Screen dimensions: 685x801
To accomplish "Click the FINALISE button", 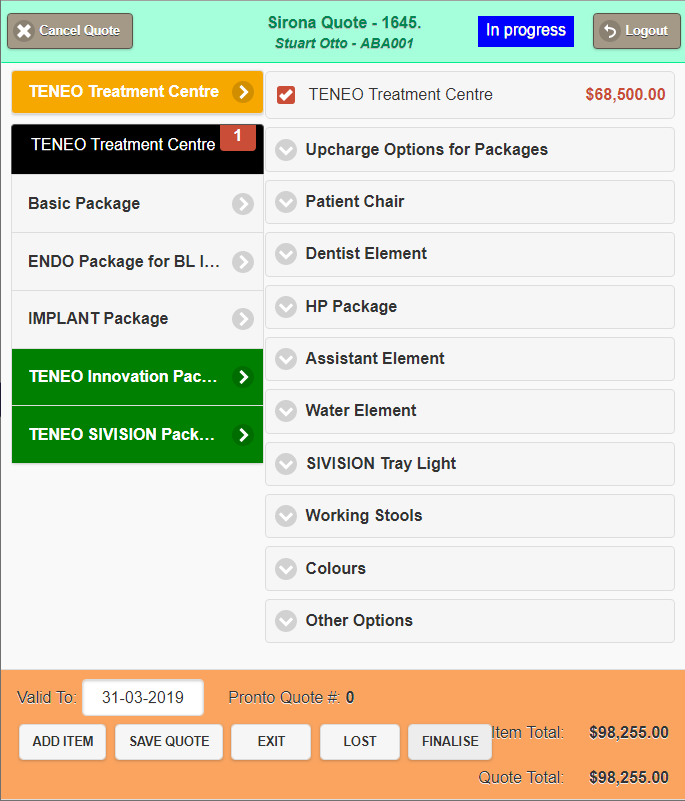I will pos(449,742).
